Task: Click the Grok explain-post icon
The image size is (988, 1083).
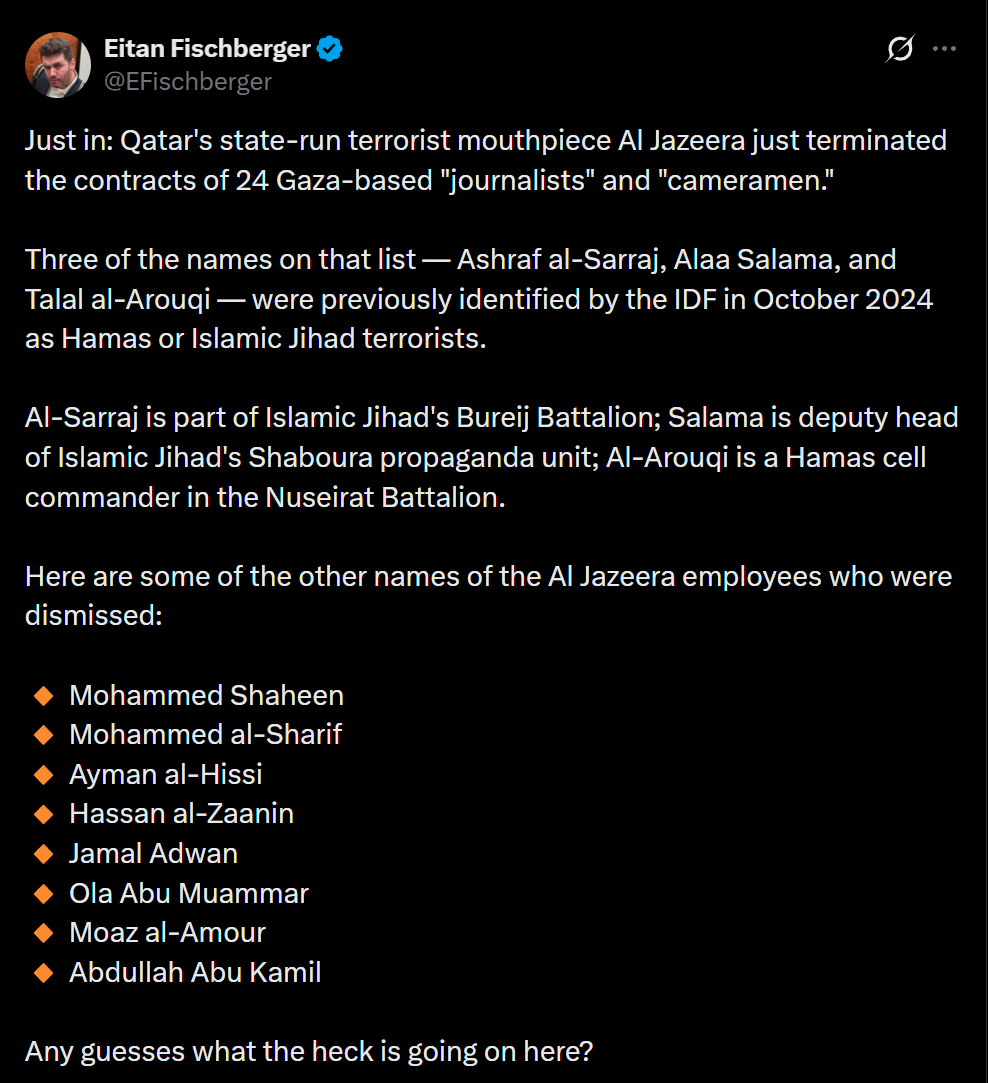Action: (x=900, y=48)
